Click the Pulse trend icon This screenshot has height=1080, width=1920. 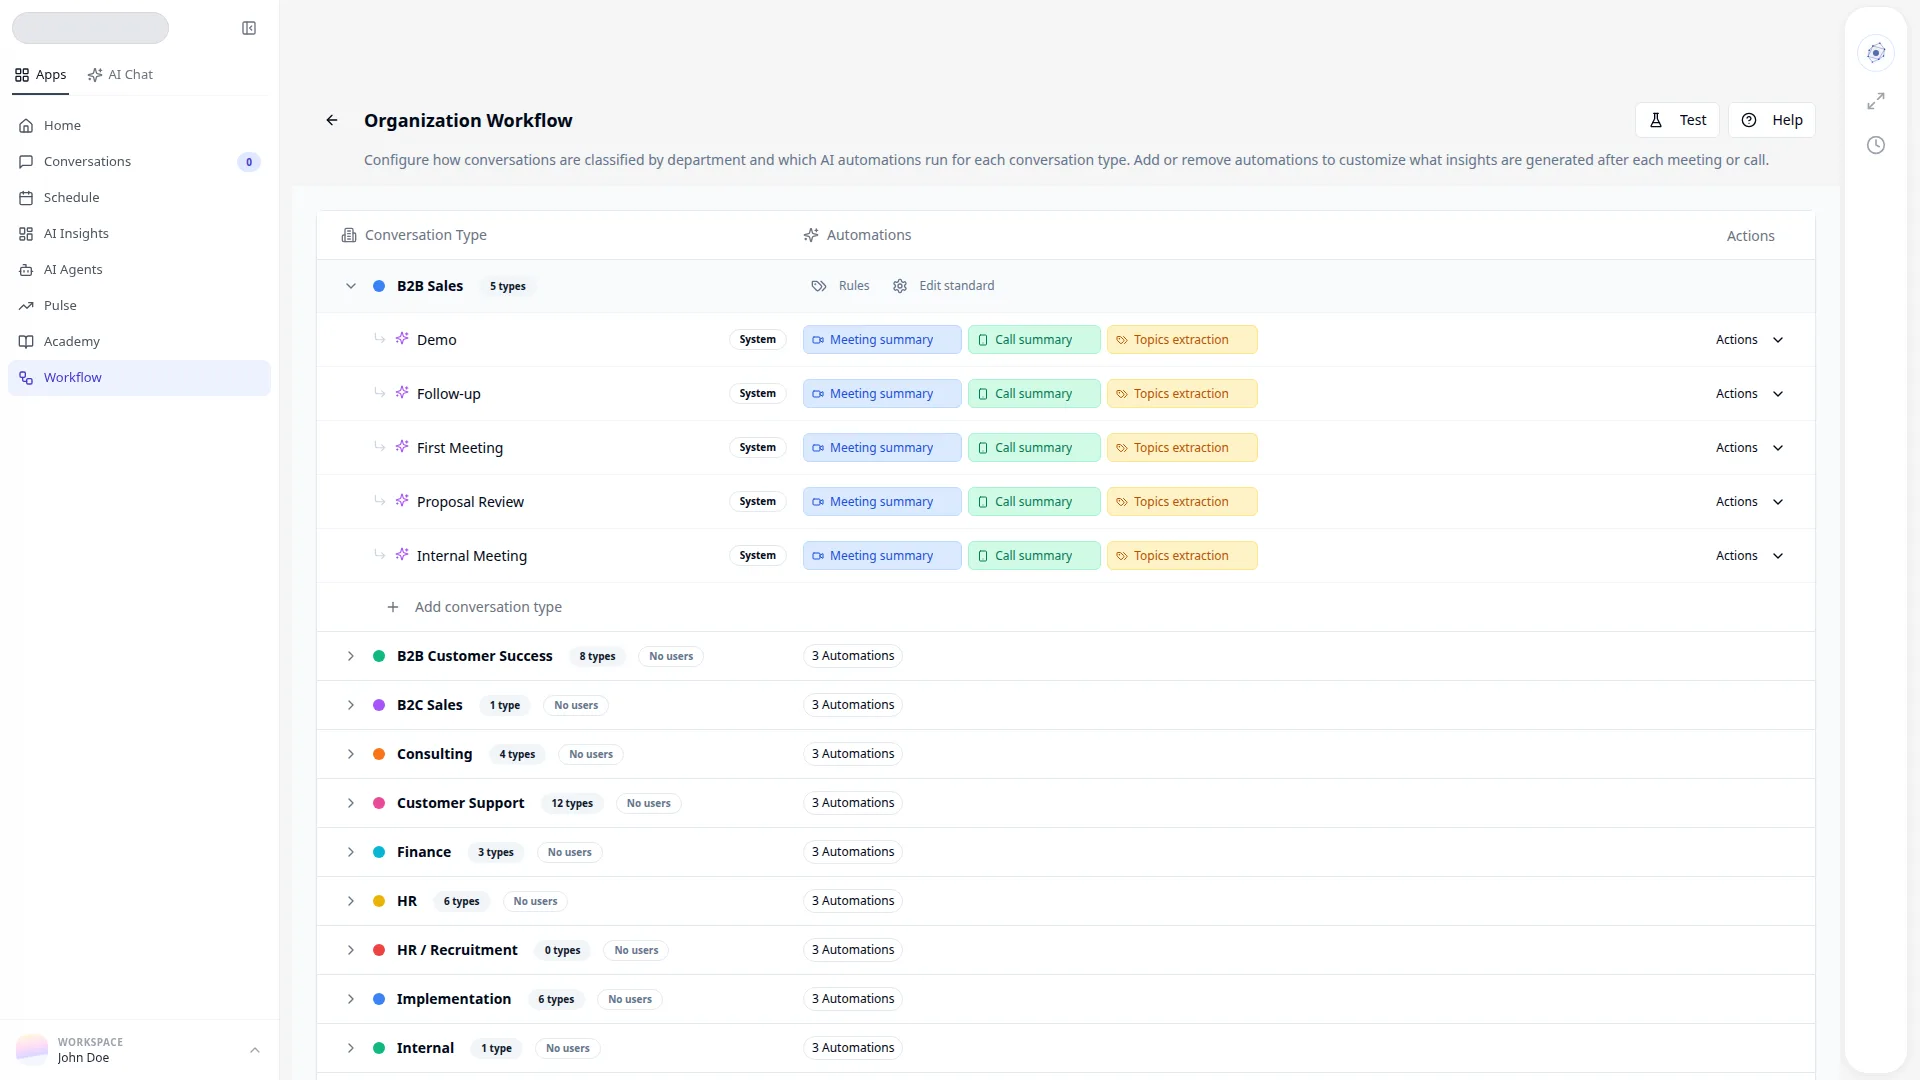point(26,306)
